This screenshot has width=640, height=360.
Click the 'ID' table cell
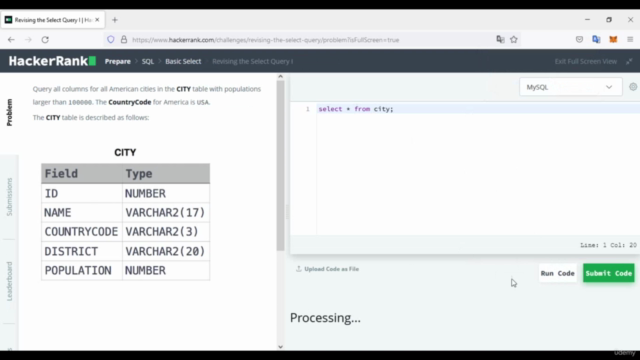coord(81,193)
